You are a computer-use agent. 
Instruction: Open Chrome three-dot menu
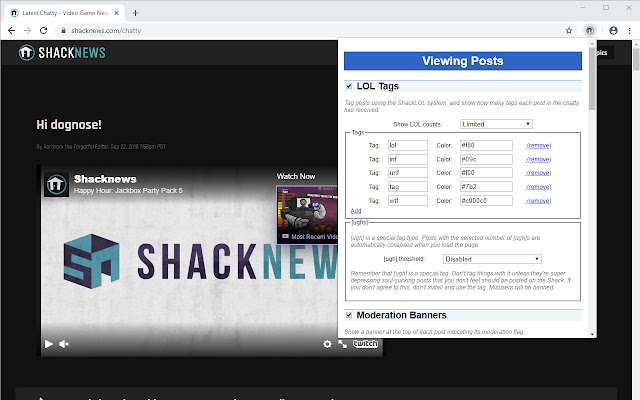pos(629,31)
